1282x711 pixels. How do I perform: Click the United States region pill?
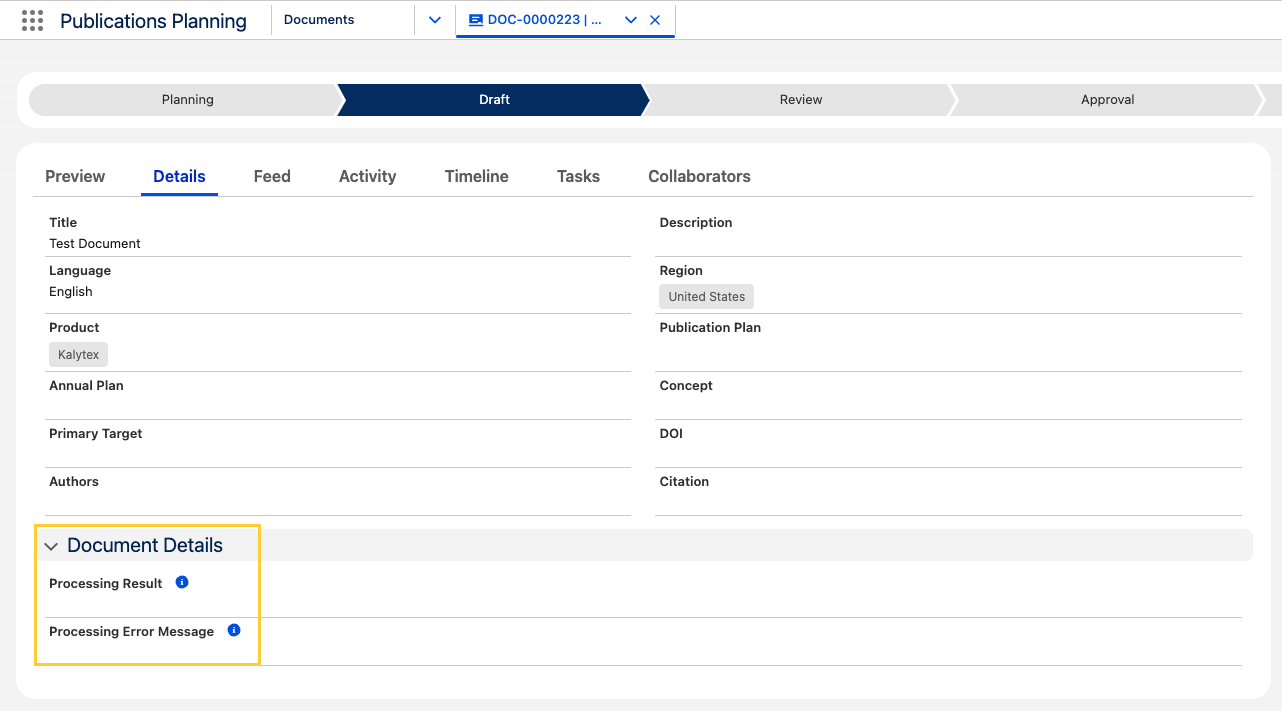click(x=707, y=296)
